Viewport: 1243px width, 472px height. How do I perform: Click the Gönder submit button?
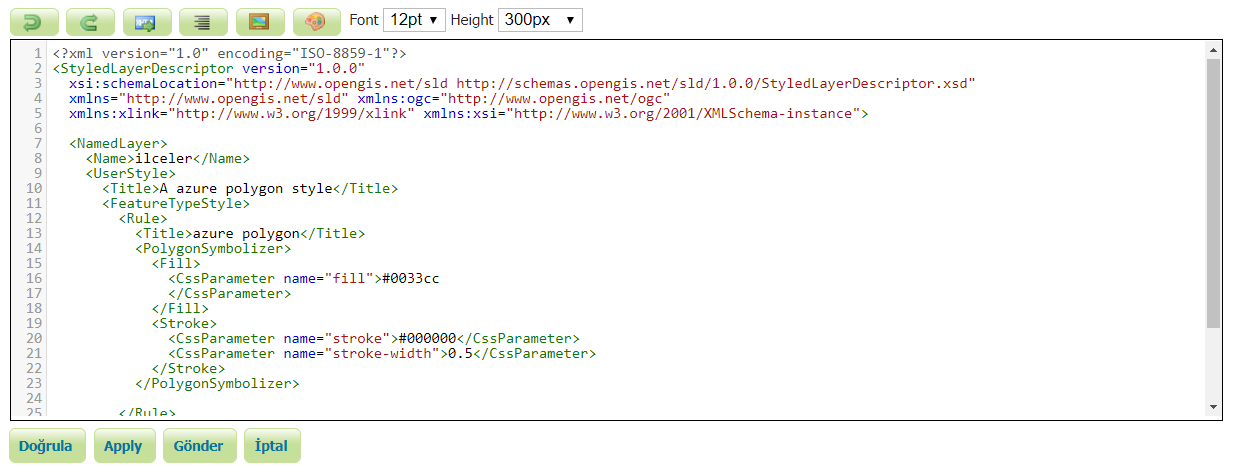click(198, 446)
